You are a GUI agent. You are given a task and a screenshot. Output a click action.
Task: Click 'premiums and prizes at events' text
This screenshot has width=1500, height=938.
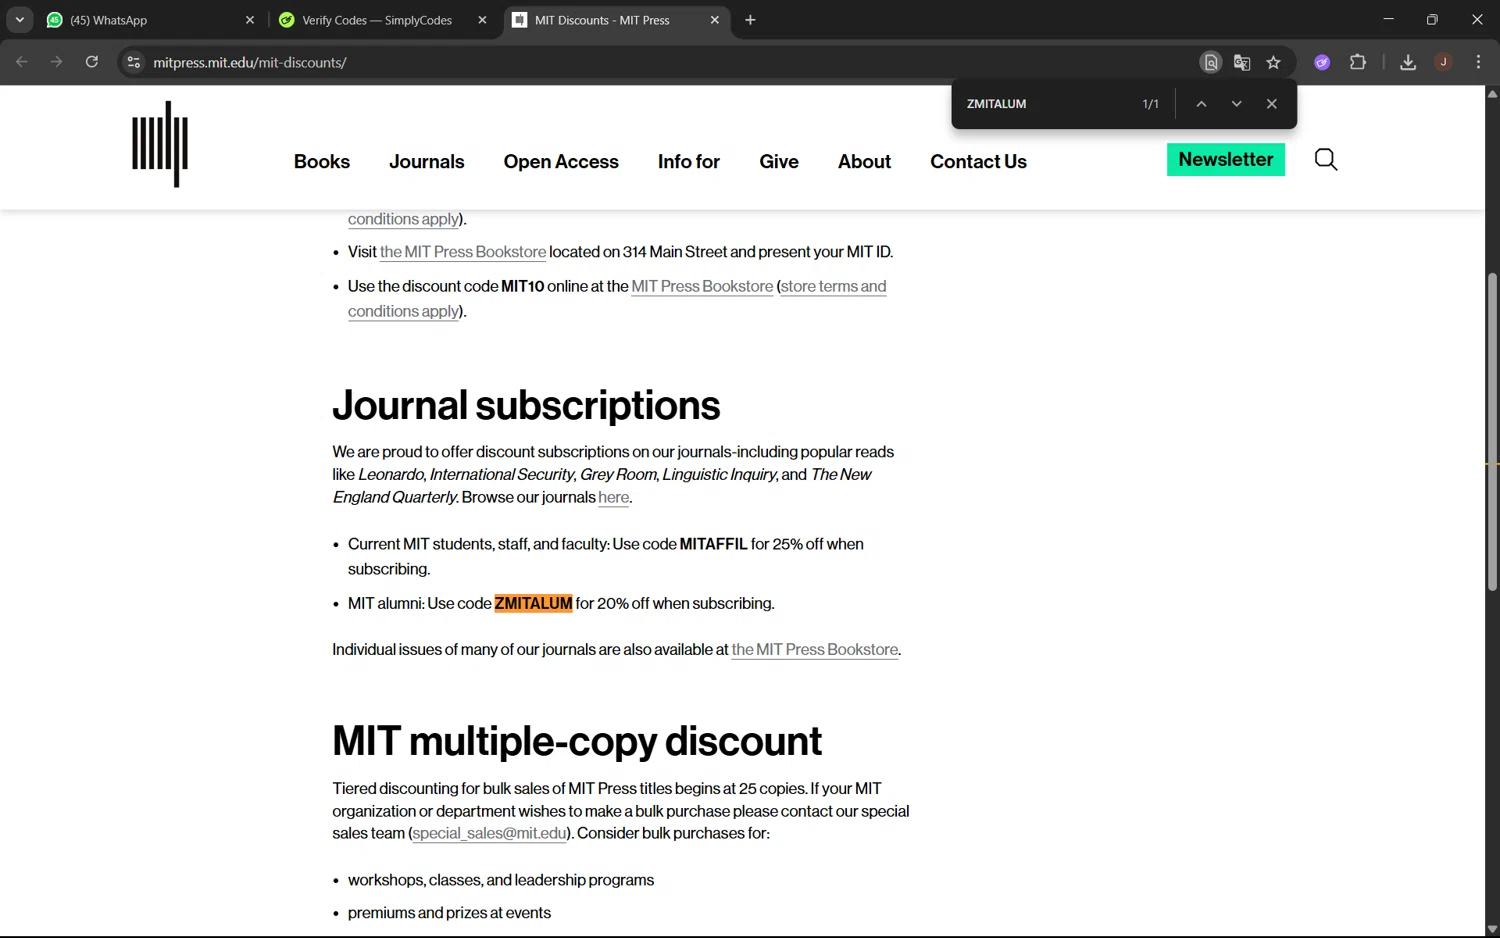(449, 913)
